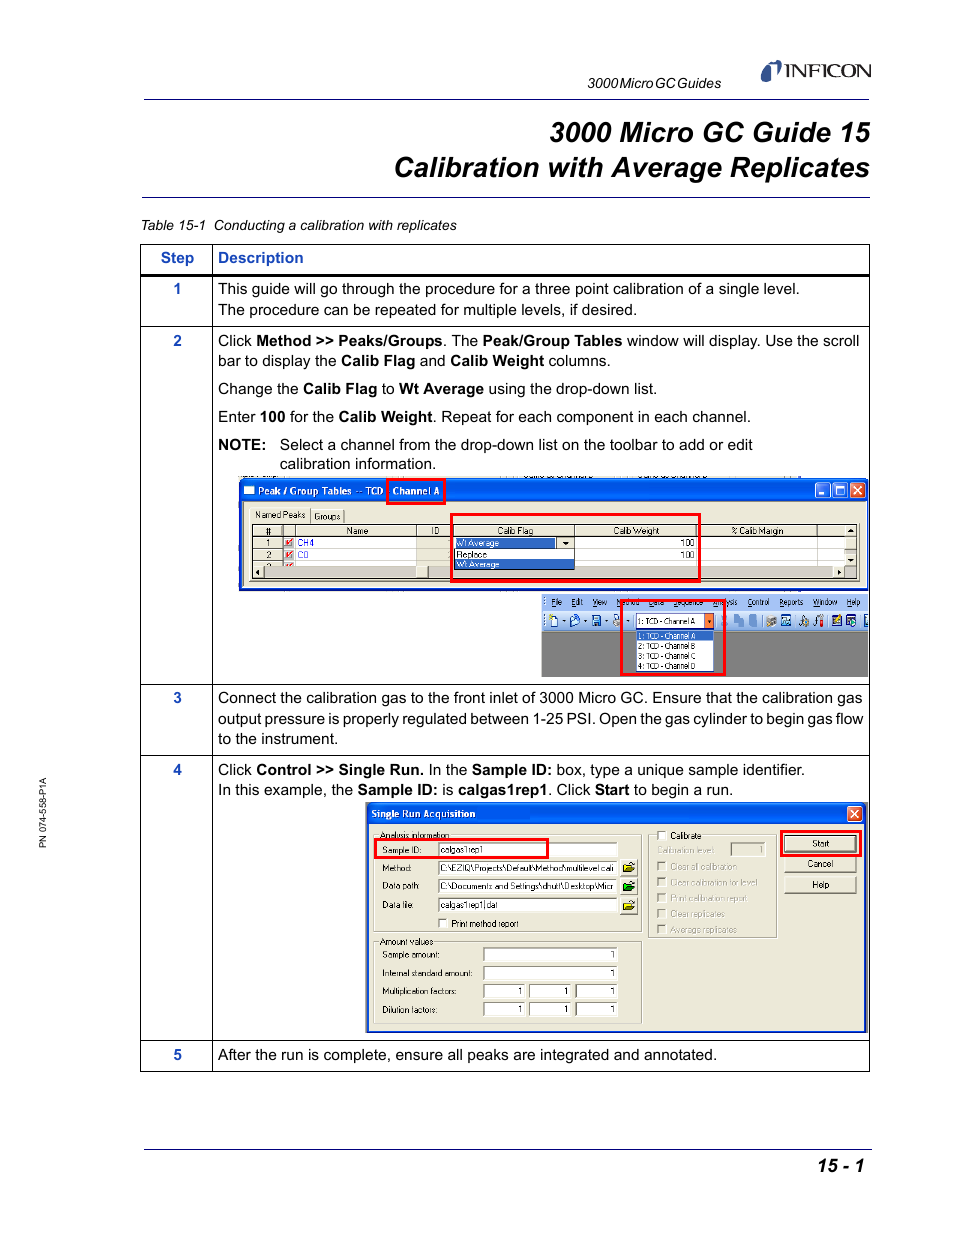Screen dimensions: 954x1235
Task: Click the greyed Paste toolbar icon
Action: [x=753, y=621]
